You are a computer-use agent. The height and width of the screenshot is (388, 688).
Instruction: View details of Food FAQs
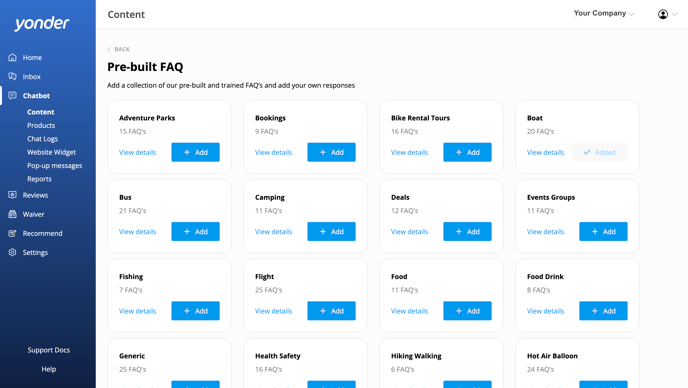409,311
